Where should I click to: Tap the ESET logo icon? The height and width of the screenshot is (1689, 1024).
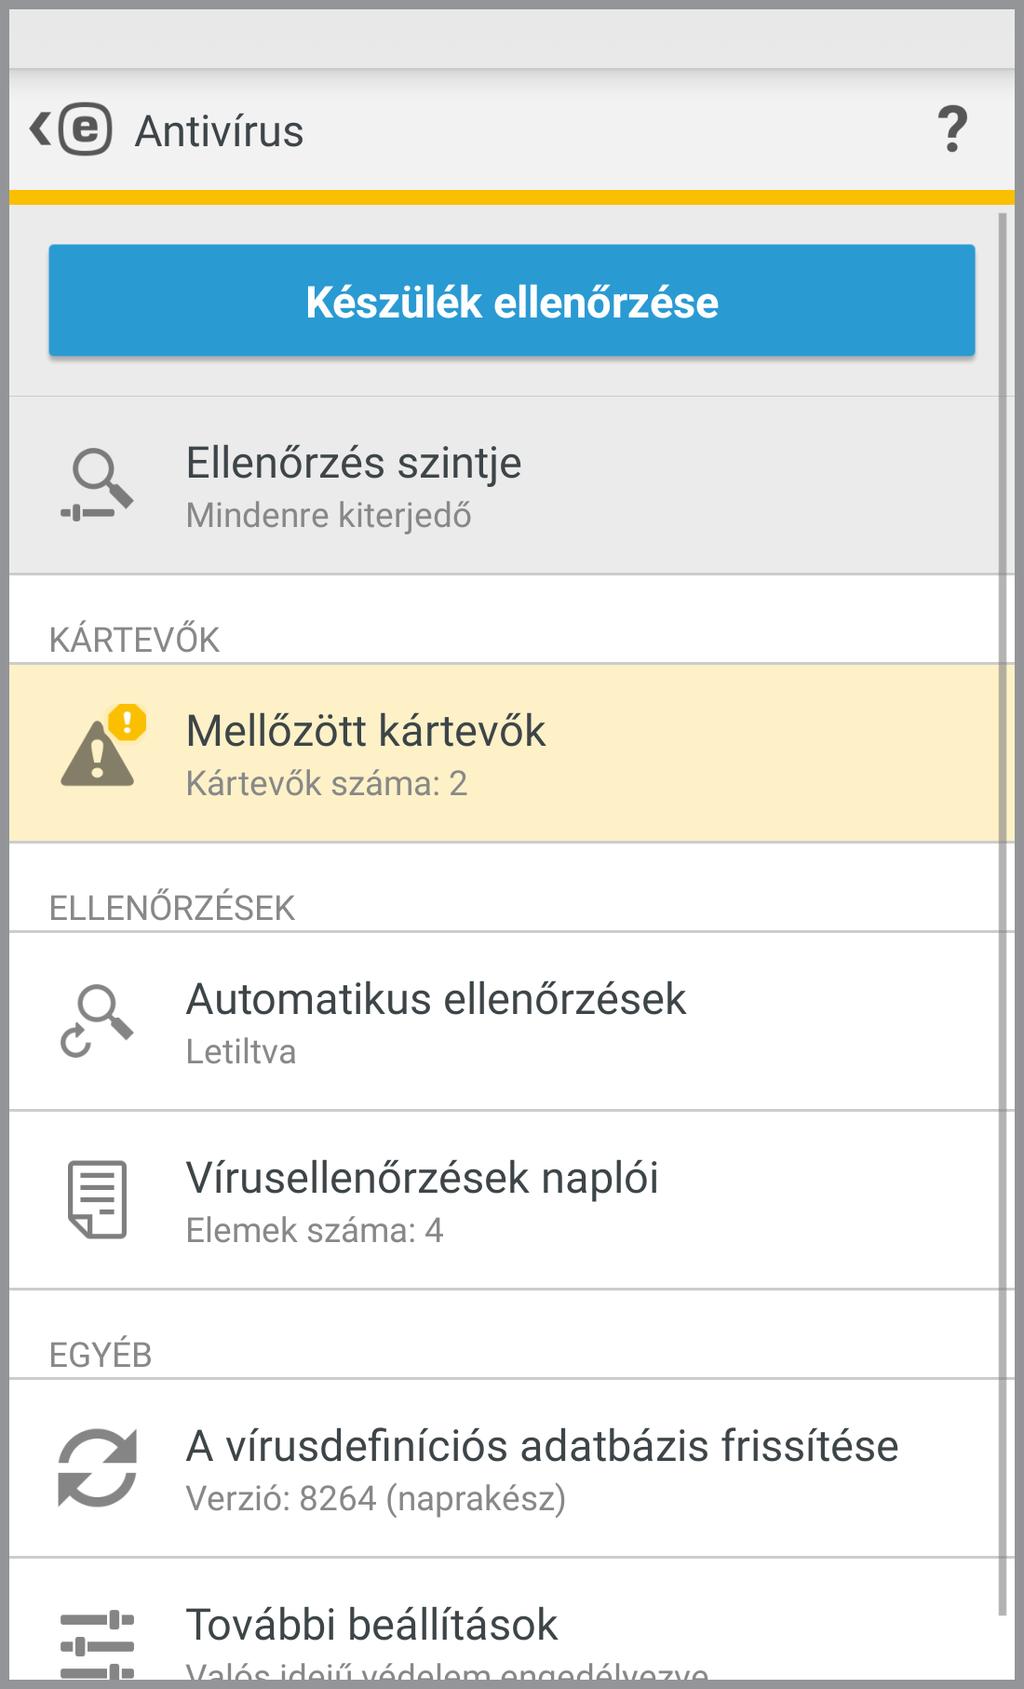point(85,130)
